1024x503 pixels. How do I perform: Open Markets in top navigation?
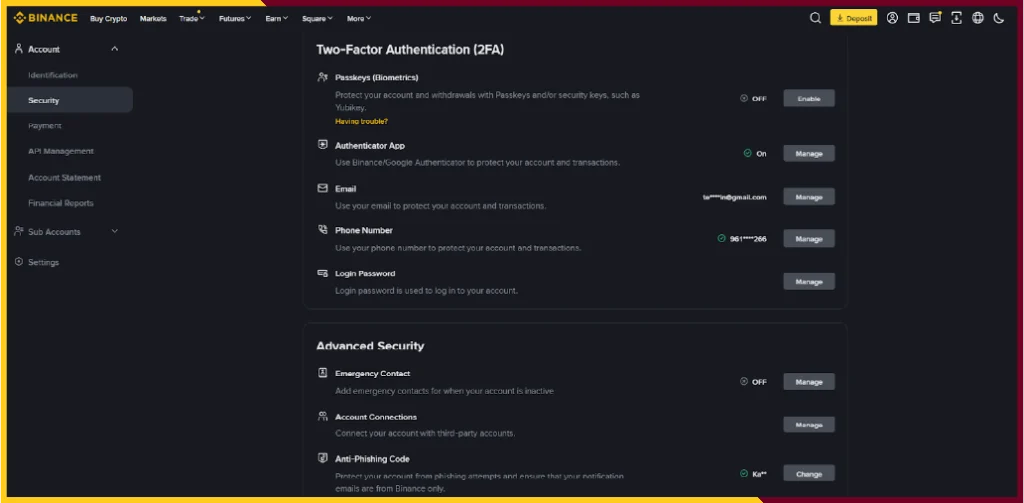tap(153, 18)
